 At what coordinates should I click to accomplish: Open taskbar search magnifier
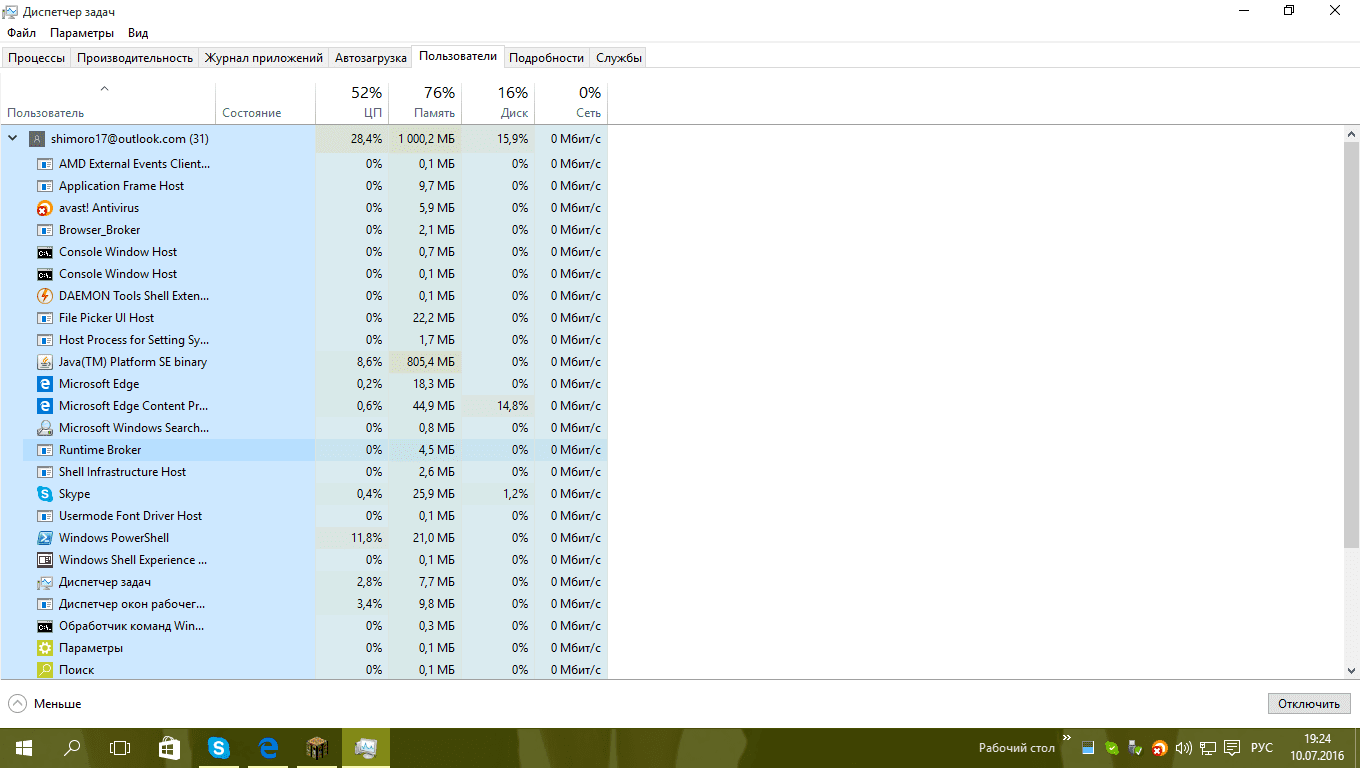pyautogui.click(x=72, y=747)
